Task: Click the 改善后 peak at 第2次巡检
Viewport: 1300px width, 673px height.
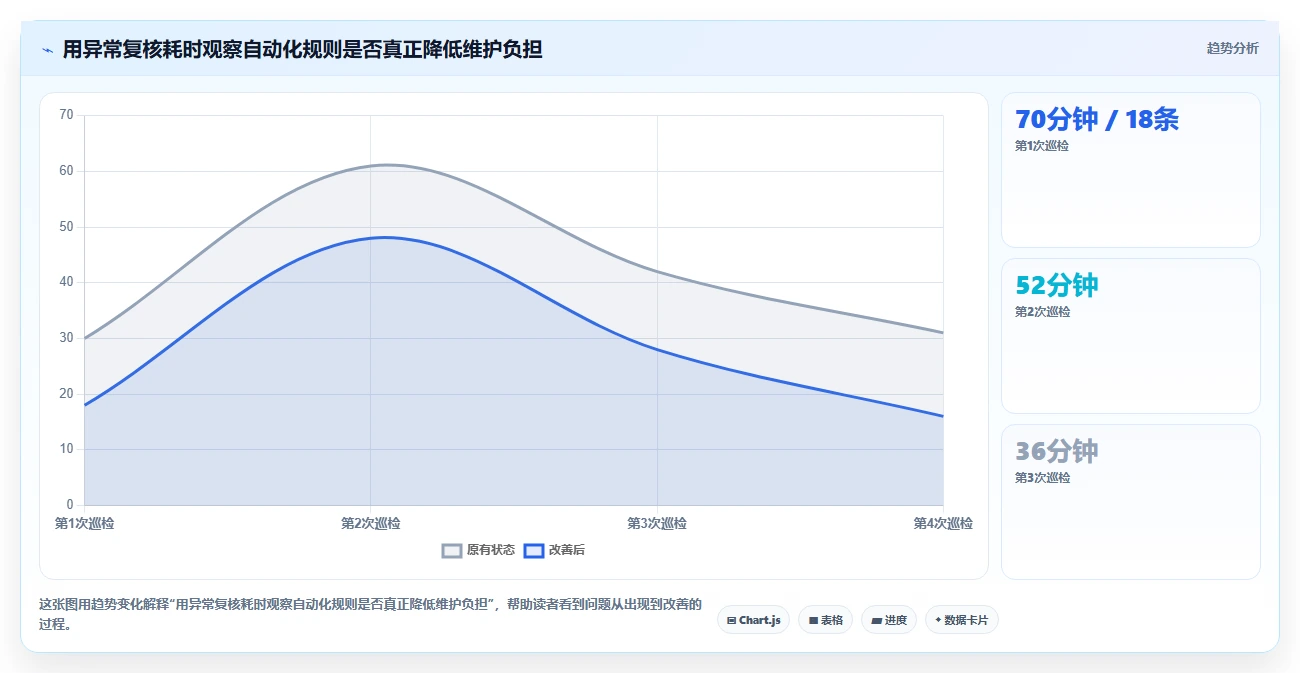Action: coord(371,238)
